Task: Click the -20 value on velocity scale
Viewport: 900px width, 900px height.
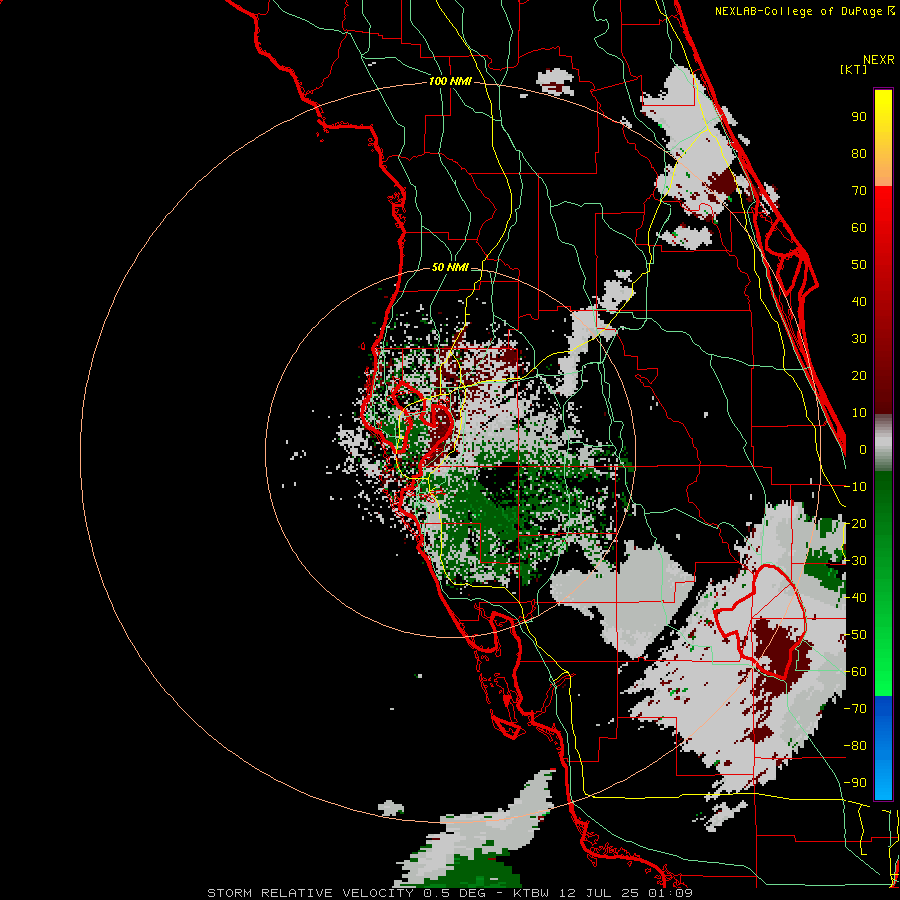Action: coord(856,524)
